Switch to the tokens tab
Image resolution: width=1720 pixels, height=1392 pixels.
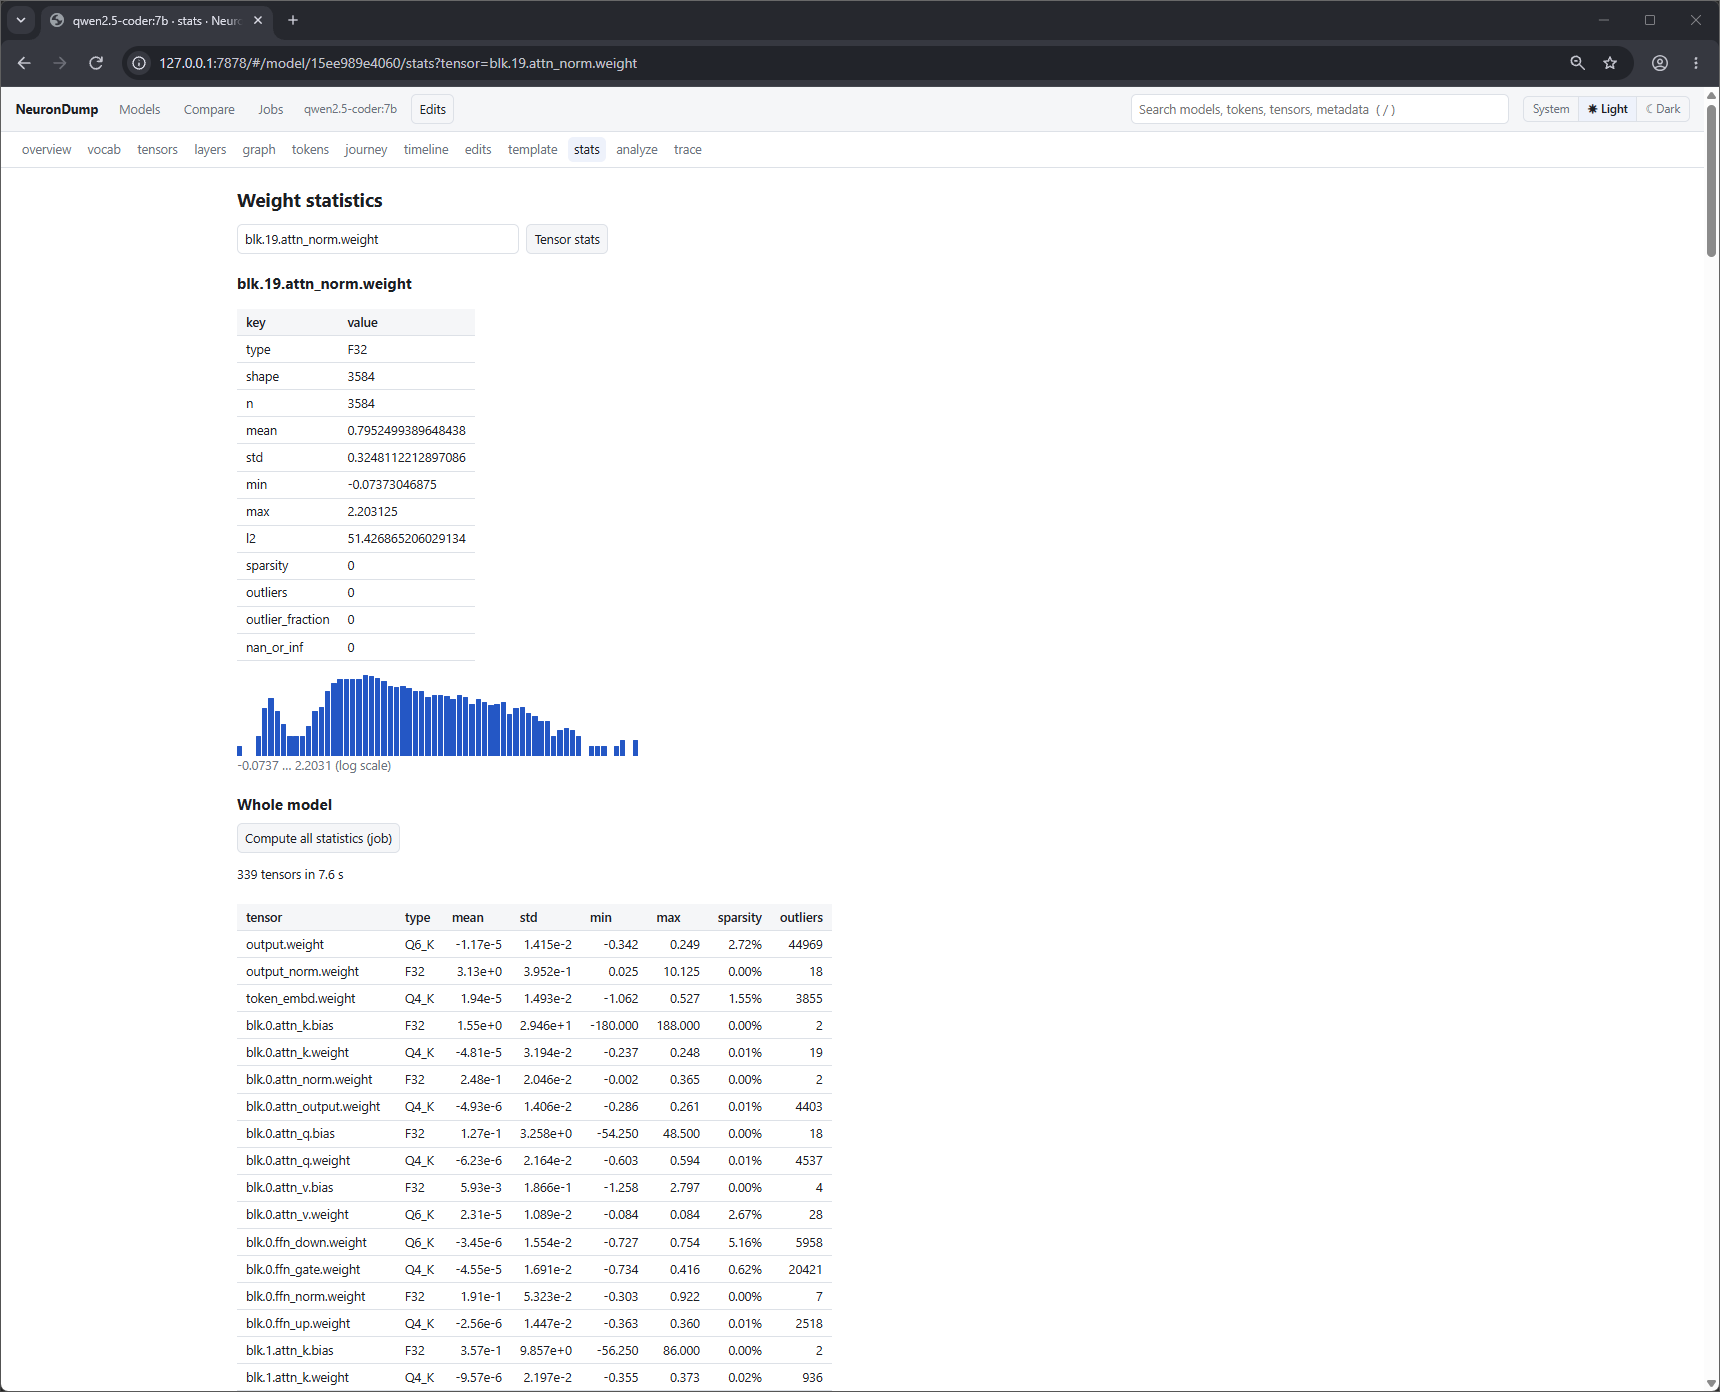click(x=310, y=150)
